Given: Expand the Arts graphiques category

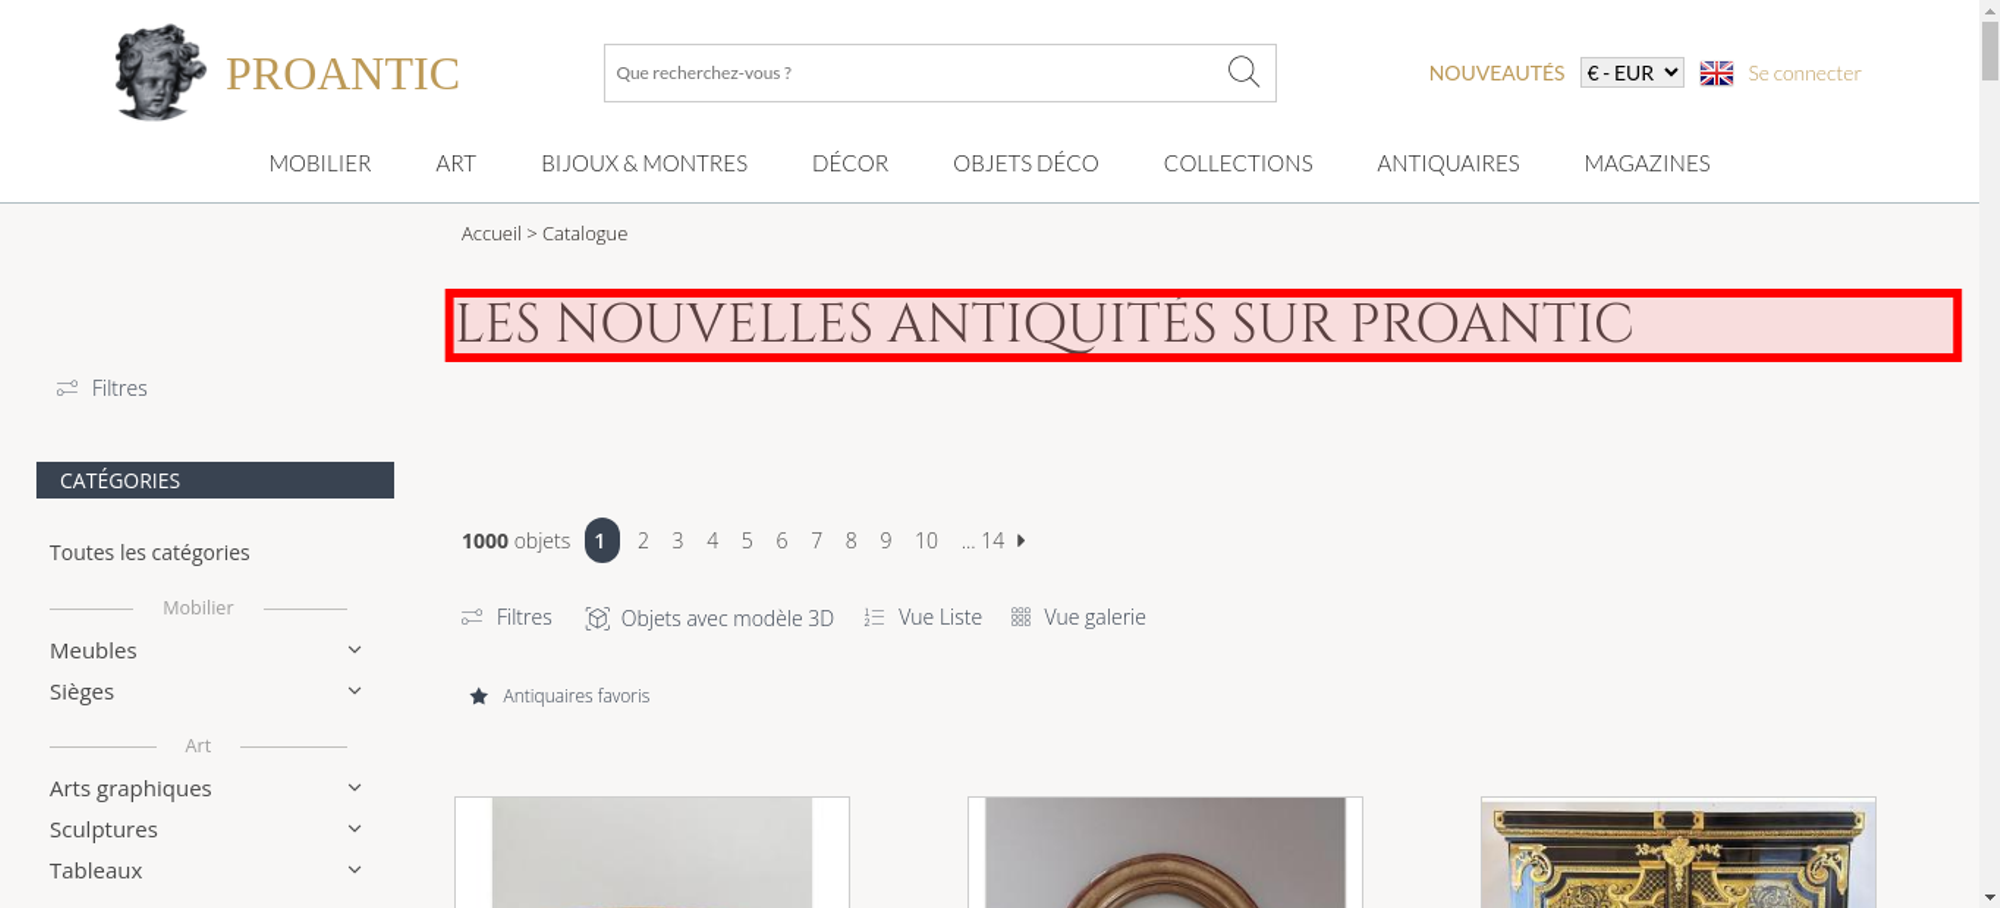Looking at the screenshot, I should click(x=354, y=788).
